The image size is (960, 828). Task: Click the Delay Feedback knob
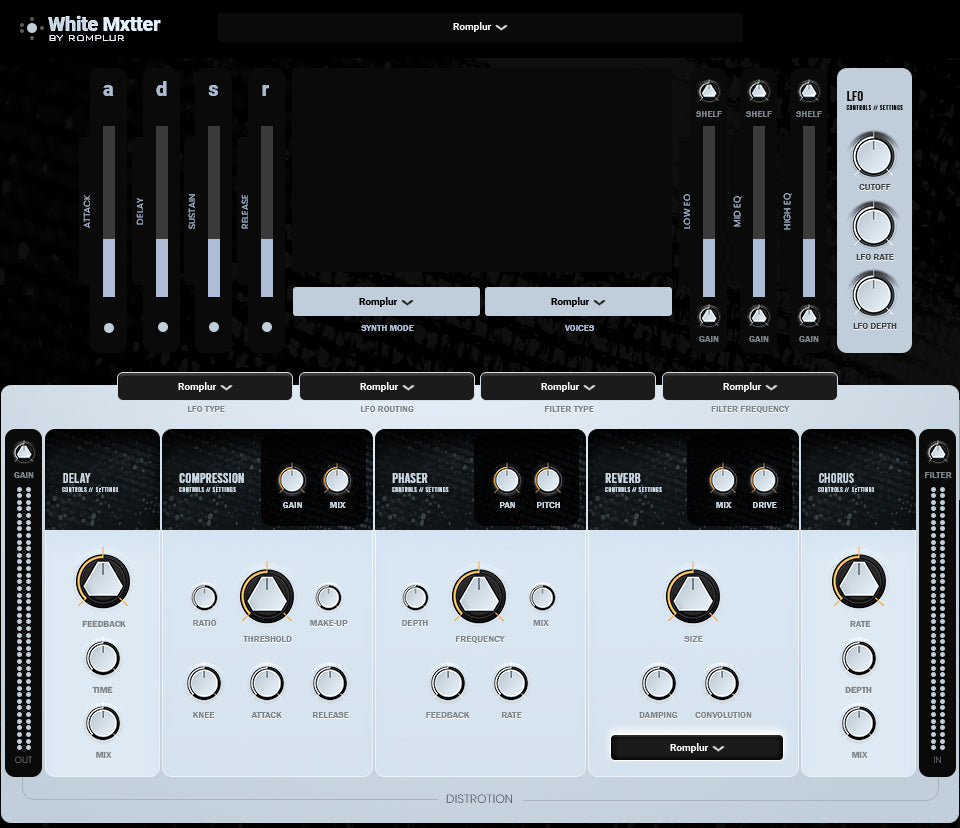(x=103, y=581)
